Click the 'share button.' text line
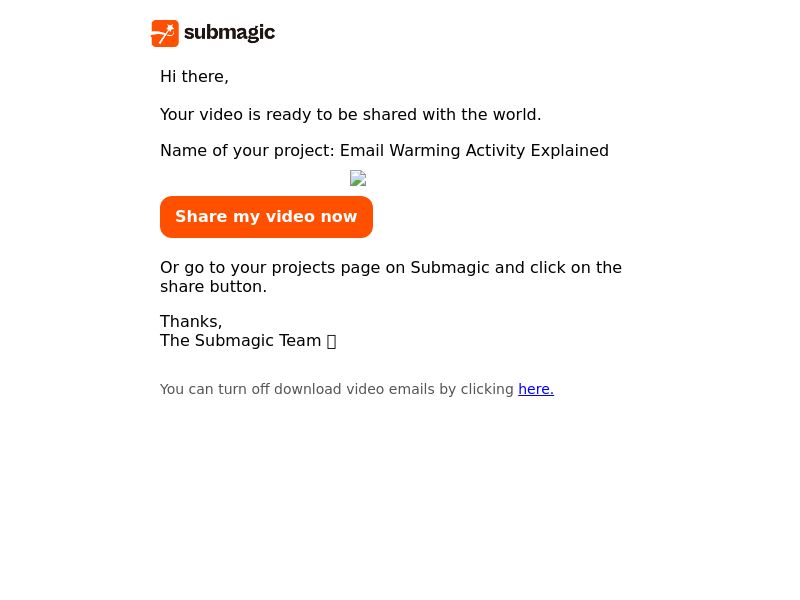 (213, 287)
